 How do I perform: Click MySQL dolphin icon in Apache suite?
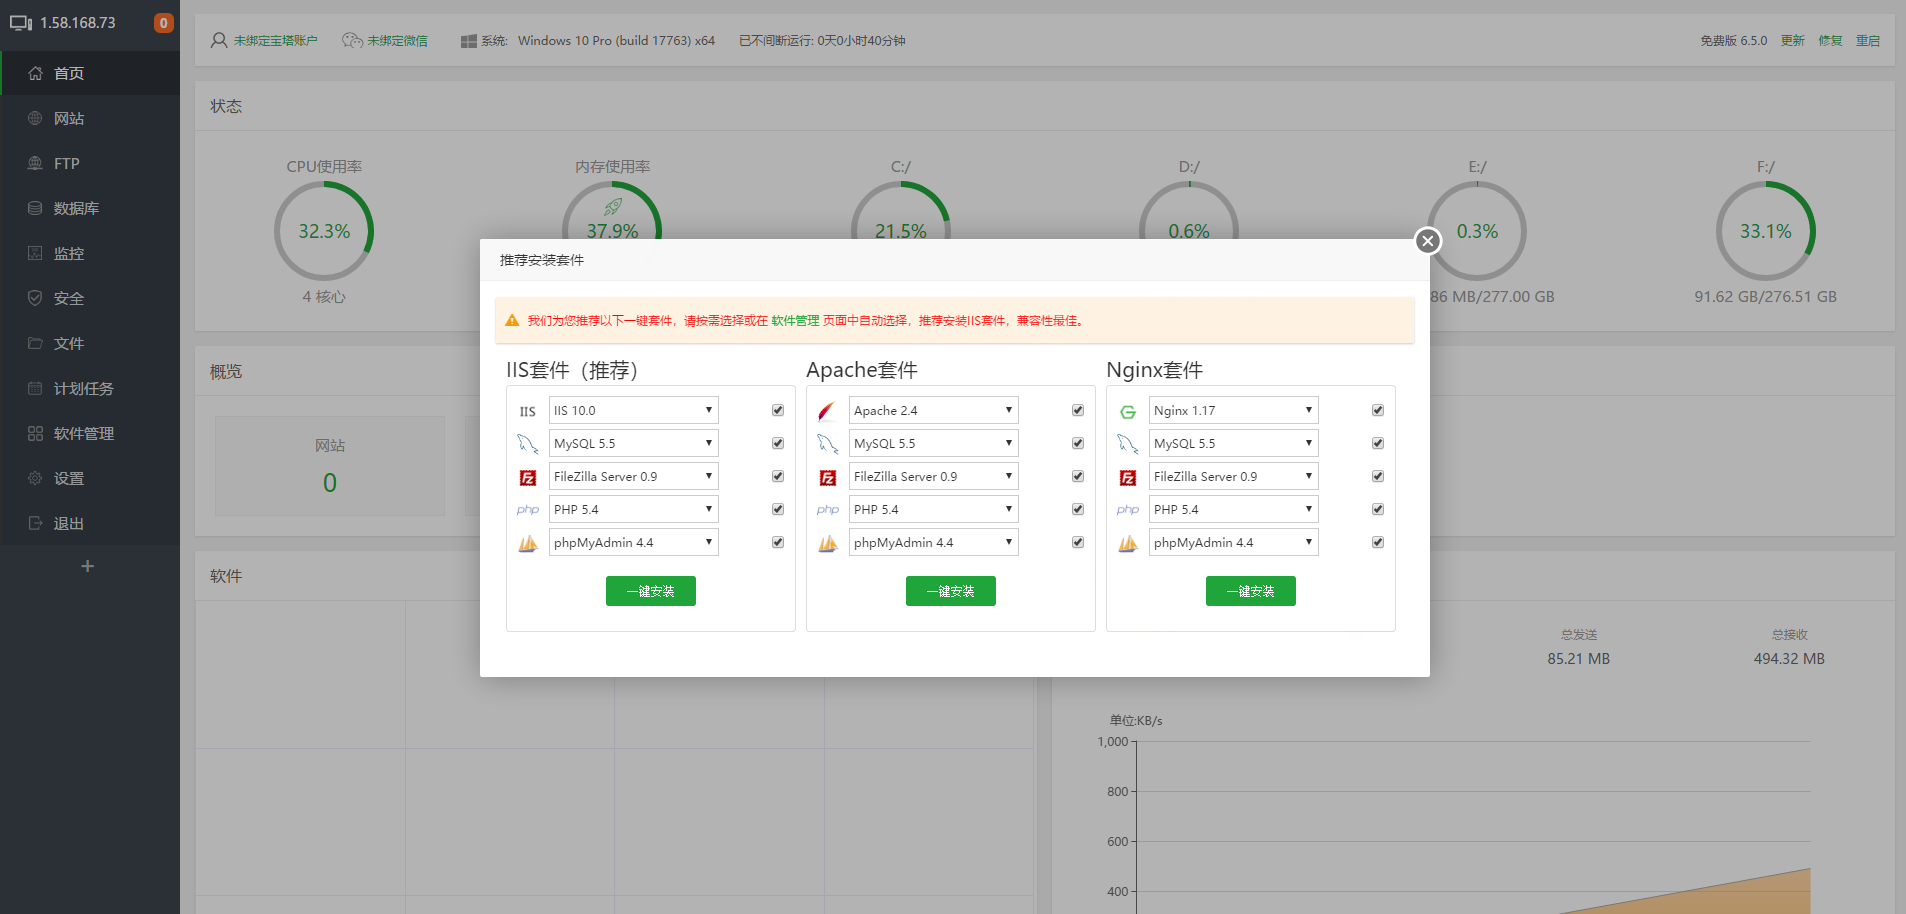coord(828,444)
